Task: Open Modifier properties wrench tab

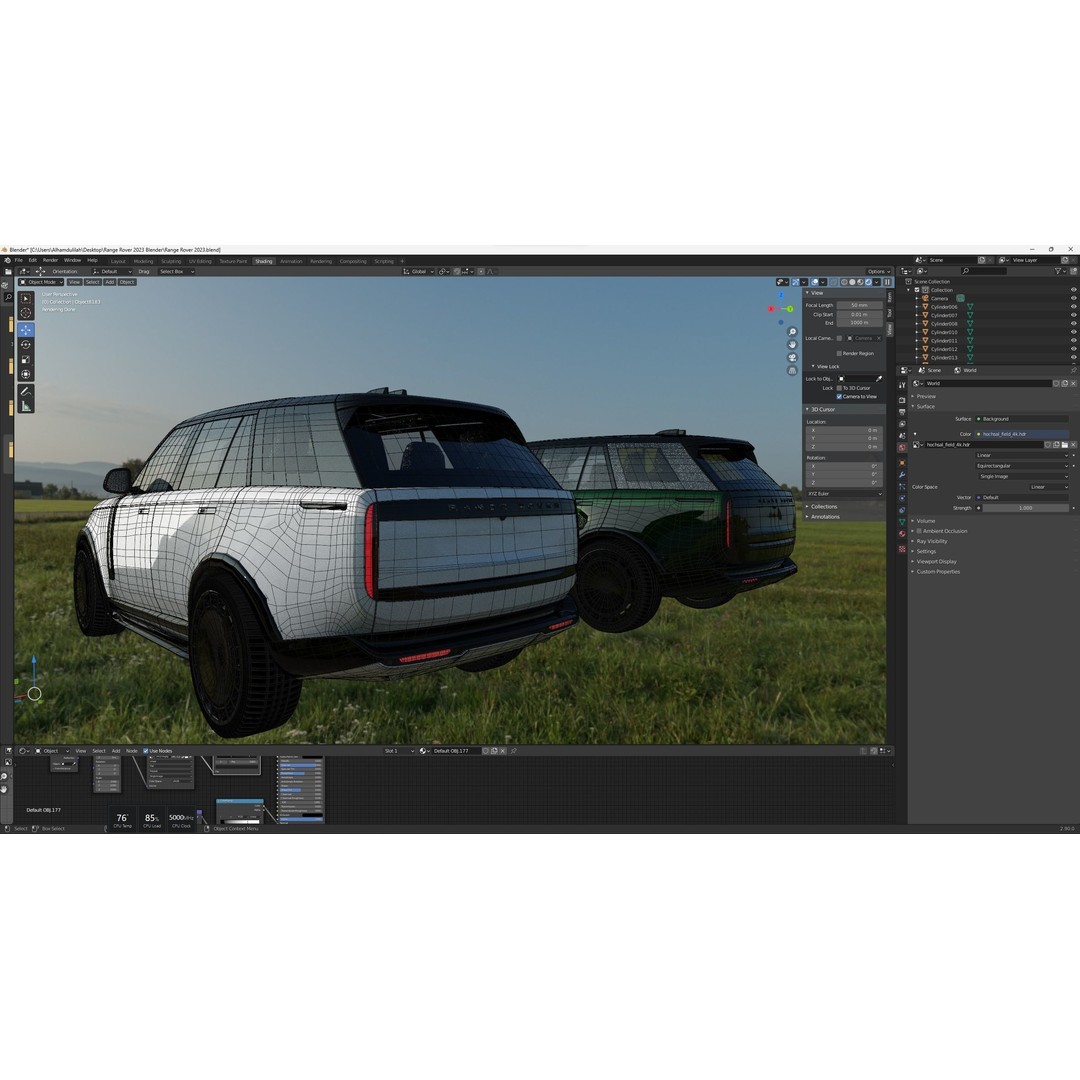Action: [902, 475]
